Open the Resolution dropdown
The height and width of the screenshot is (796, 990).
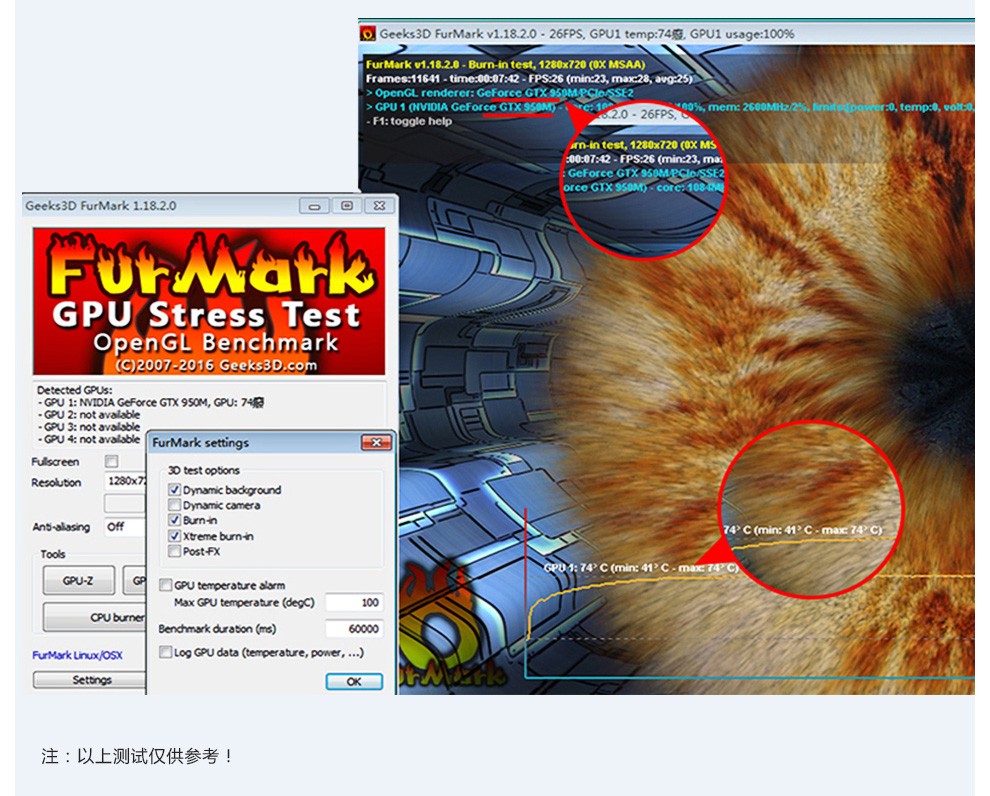coord(125,482)
